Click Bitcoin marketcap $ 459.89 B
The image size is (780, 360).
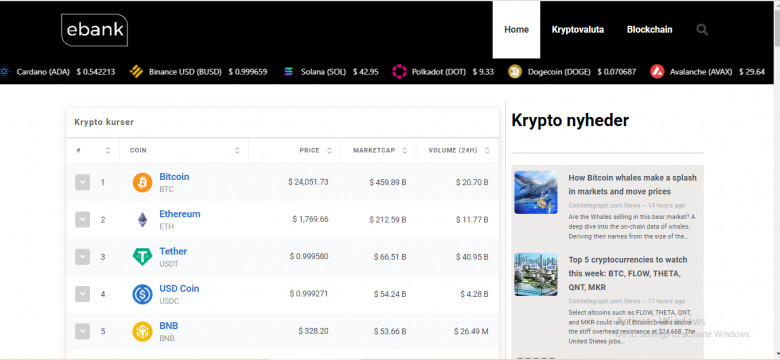(388, 182)
